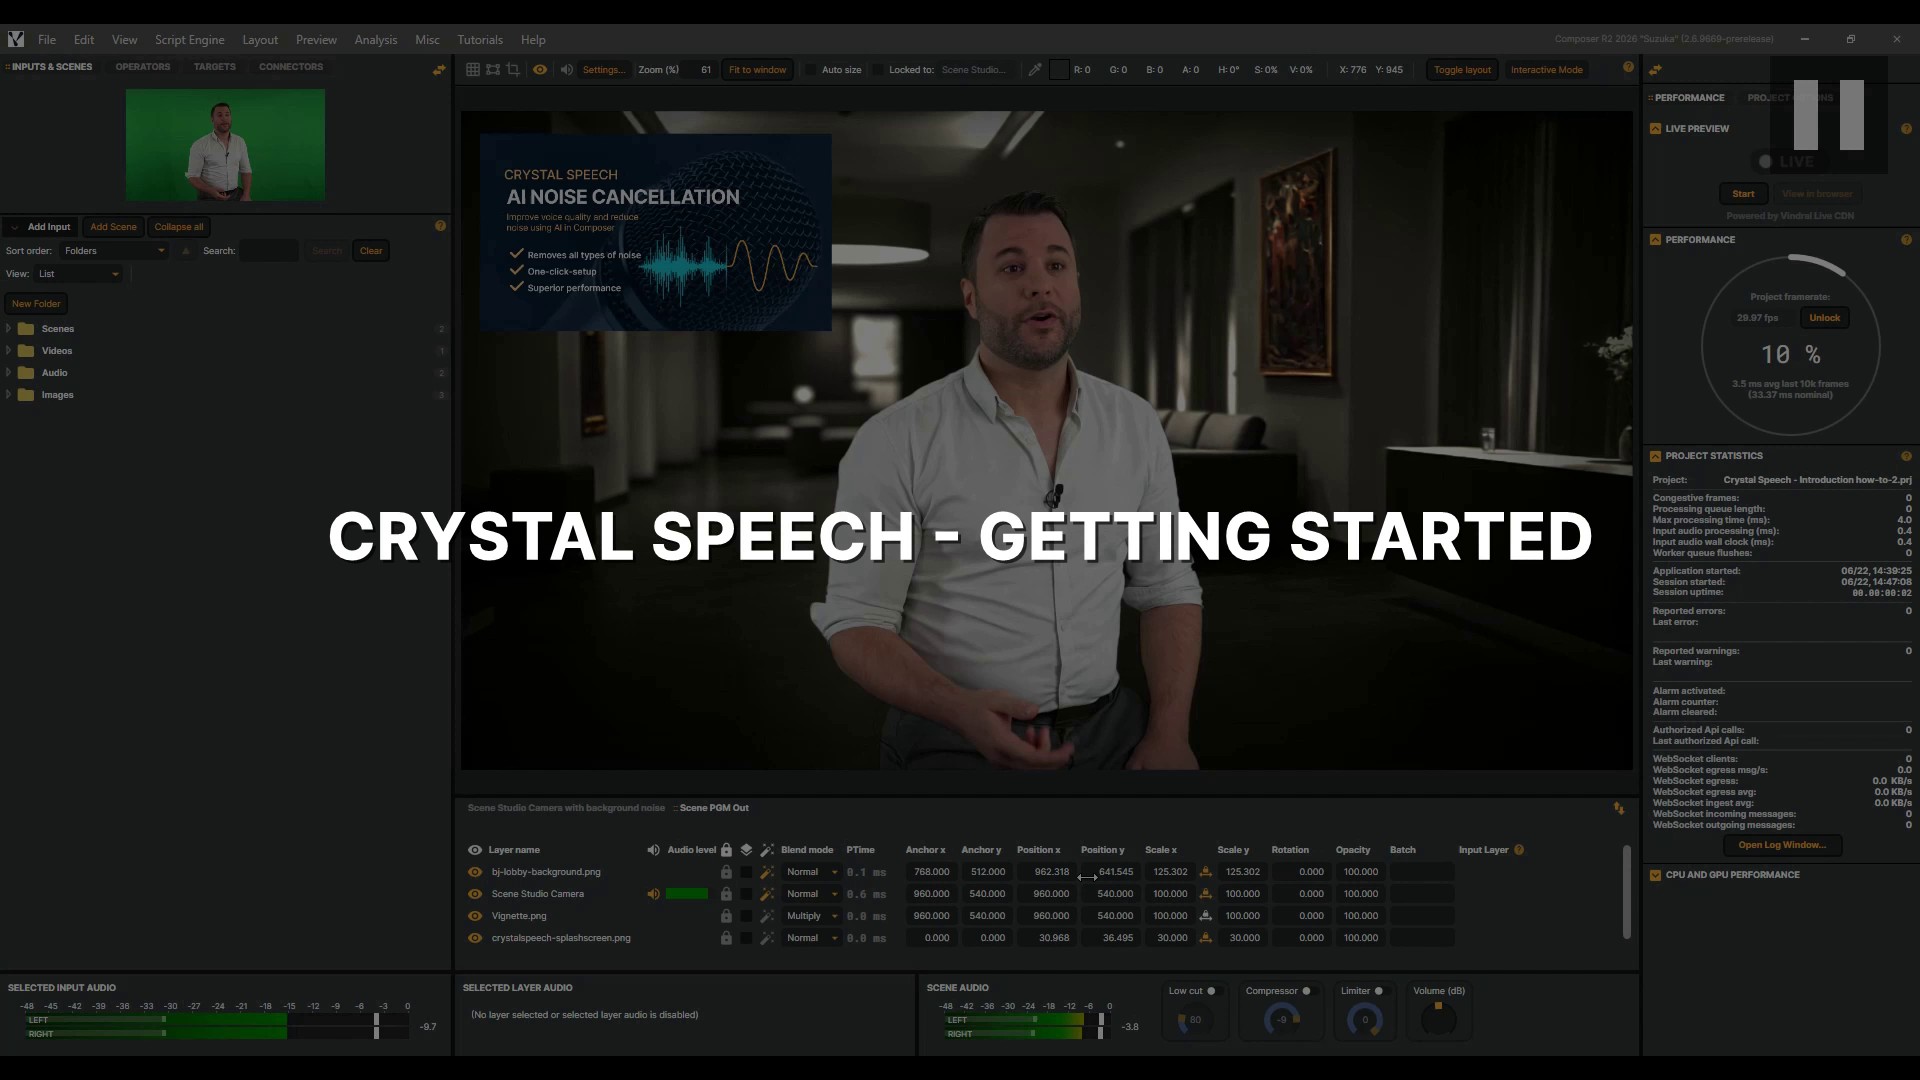Click the sampled color swatch beside eyedropper
1920x1080 pixels.
pyautogui.click(x=1059, y=70)
